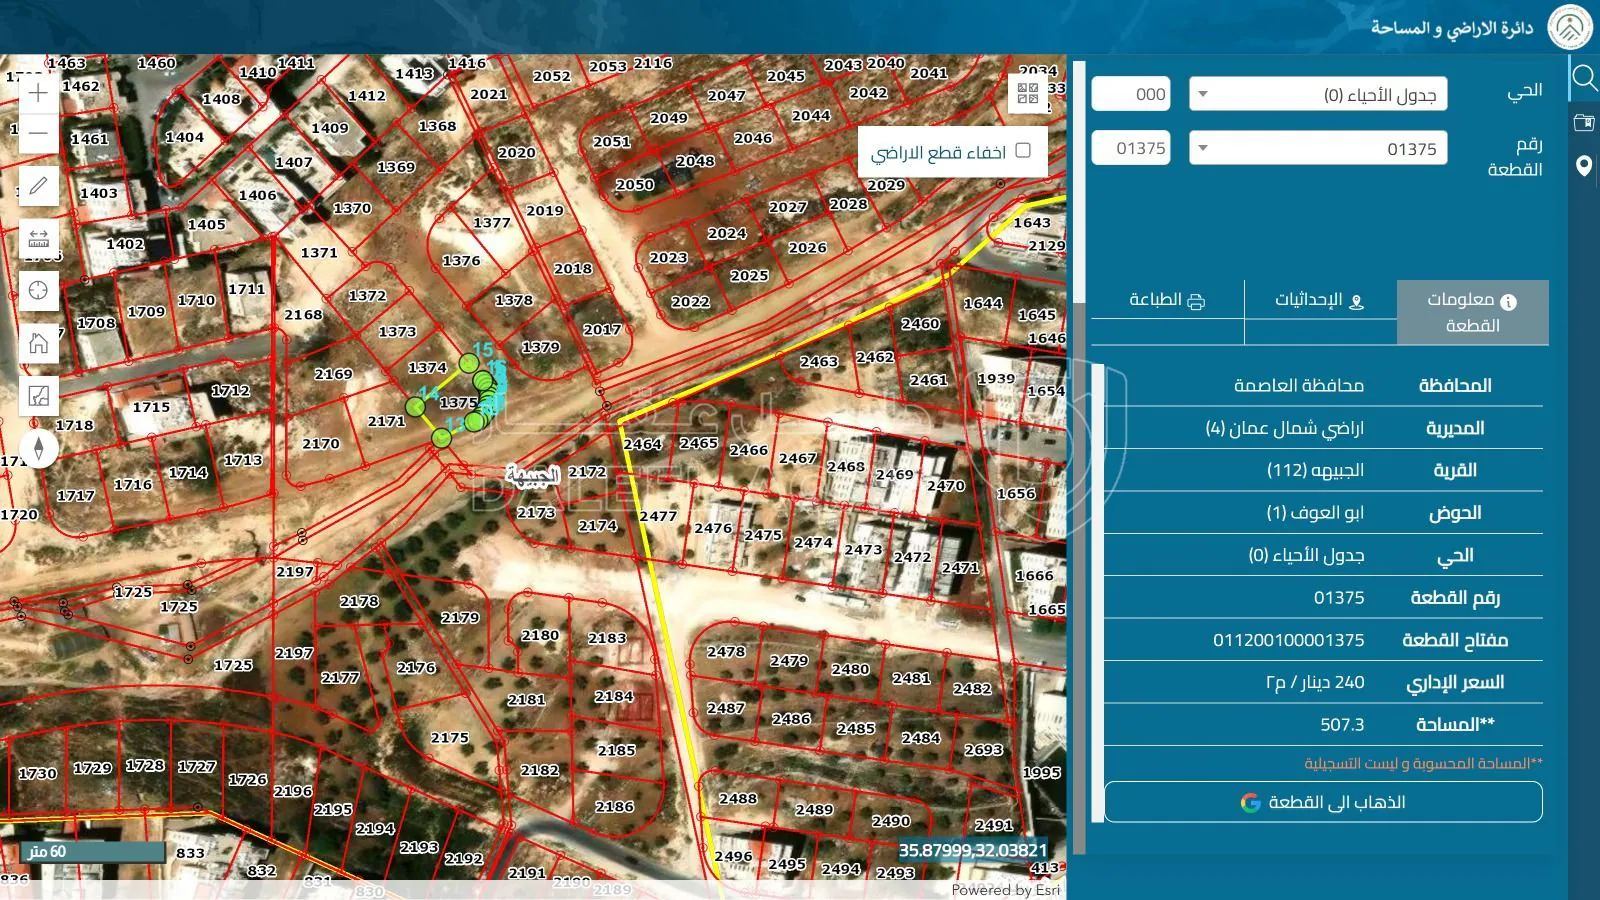Open the QR code icon
Screen dimensions: 1600x900
pyautogui.click(x=1028, y=93)
